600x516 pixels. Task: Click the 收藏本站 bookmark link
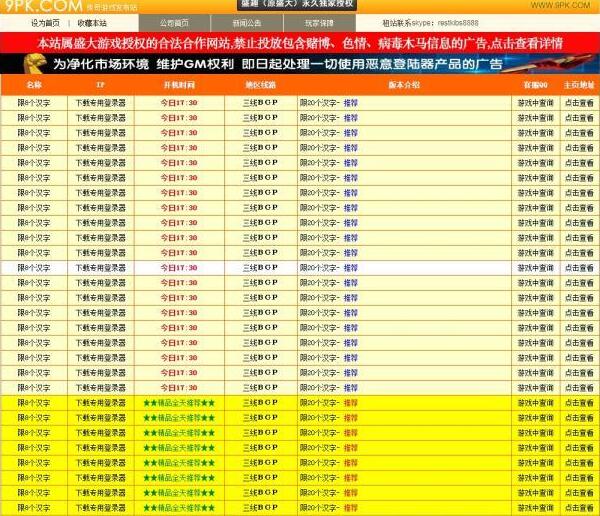point(92,22)
